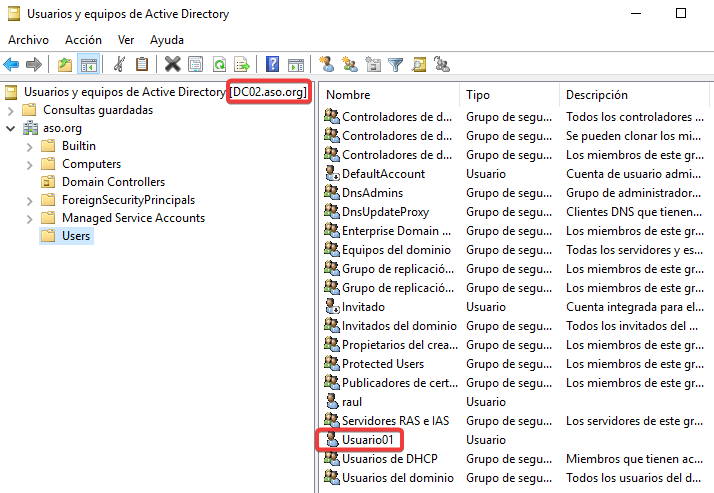Image resolution: width=714 pixels, height=493 pixels.
Task: Sort list by Tipo column header
Action: pyautogui.click(x=508, y=94)
